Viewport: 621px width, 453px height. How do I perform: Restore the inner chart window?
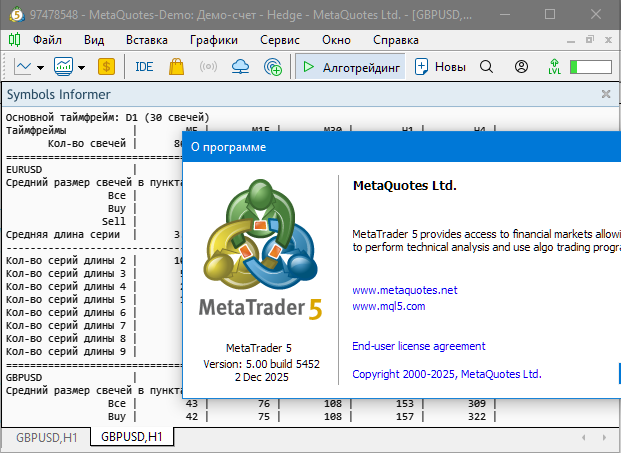pos(590,40)
